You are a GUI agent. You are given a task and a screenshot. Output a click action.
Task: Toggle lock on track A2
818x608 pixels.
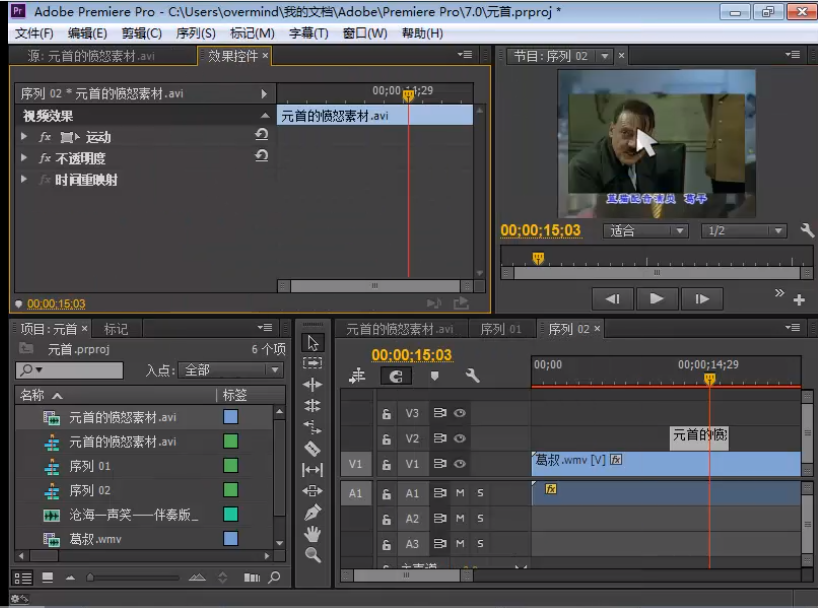point(387,519)
